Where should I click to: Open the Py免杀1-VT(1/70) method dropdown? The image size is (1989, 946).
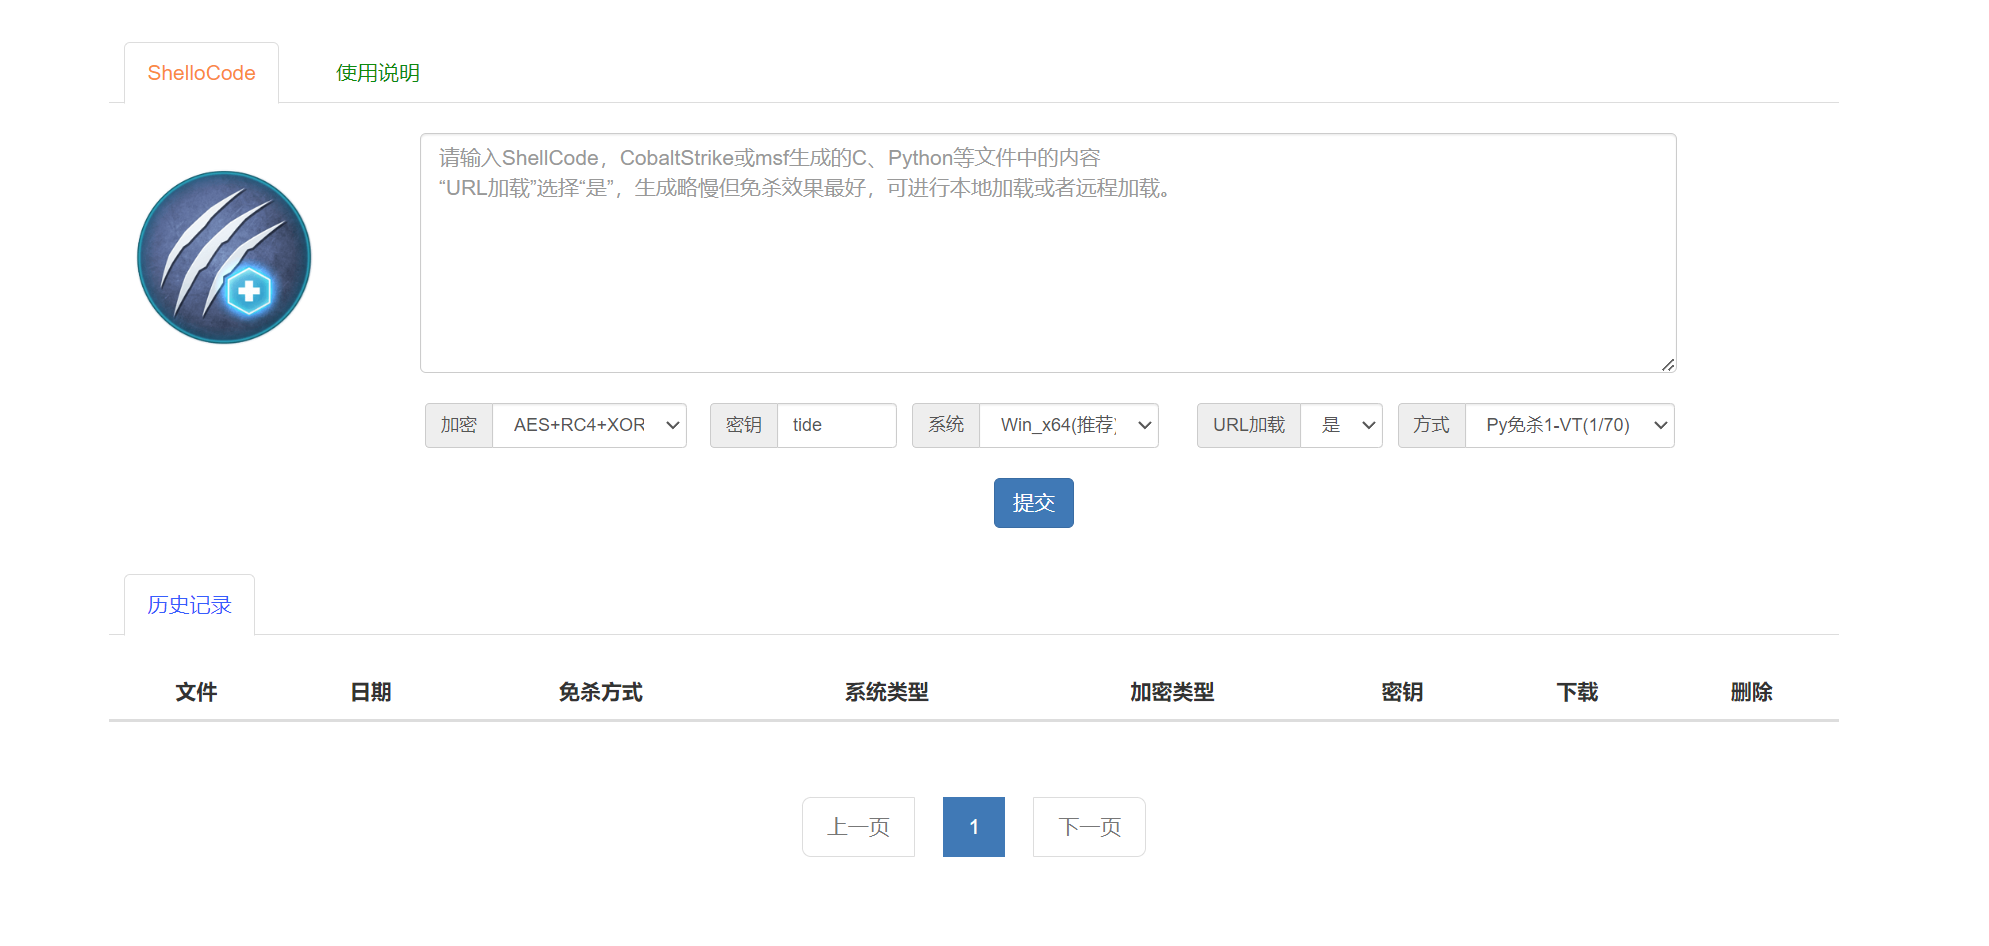point(1569,425)
